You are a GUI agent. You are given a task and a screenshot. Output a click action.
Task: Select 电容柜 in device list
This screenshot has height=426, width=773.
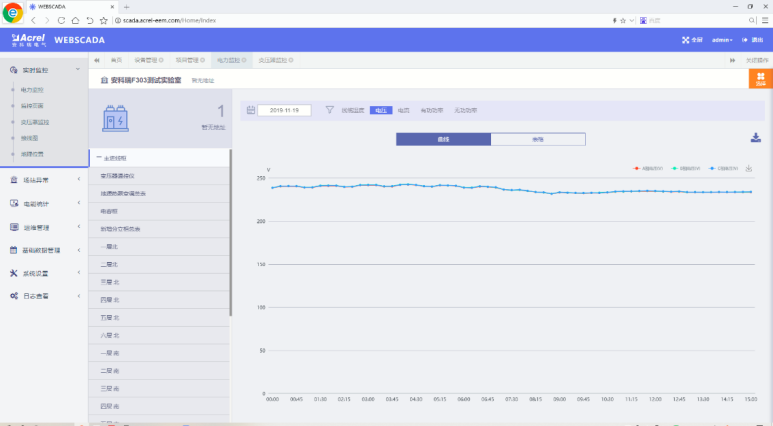click(159, 211)
